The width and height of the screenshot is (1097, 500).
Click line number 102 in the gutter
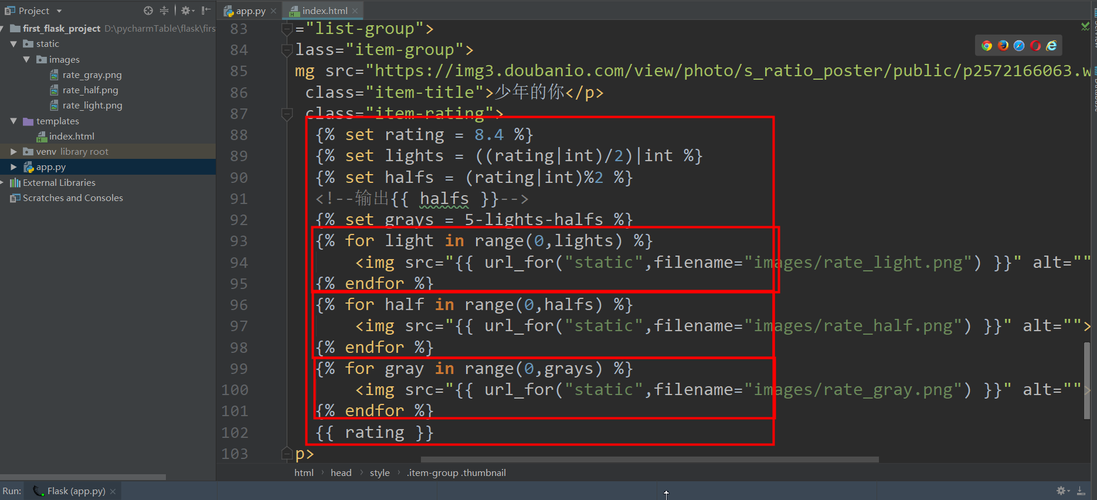[x=234, y=433]
